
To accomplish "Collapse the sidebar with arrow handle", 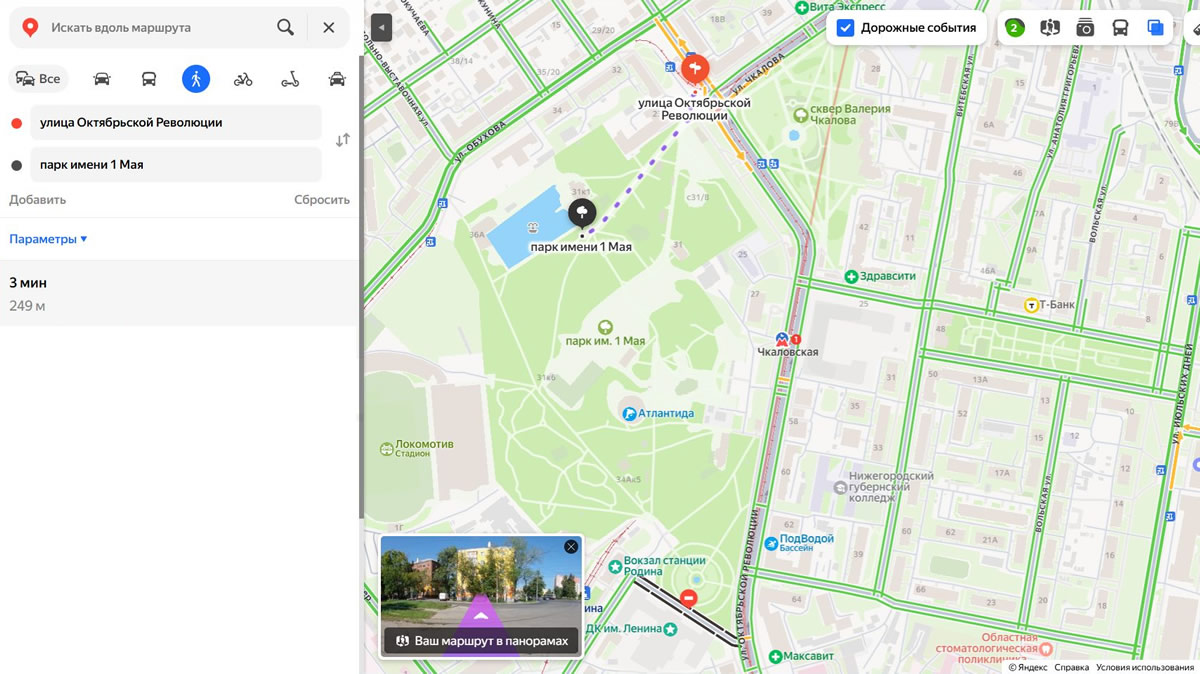I will (381, 28).
